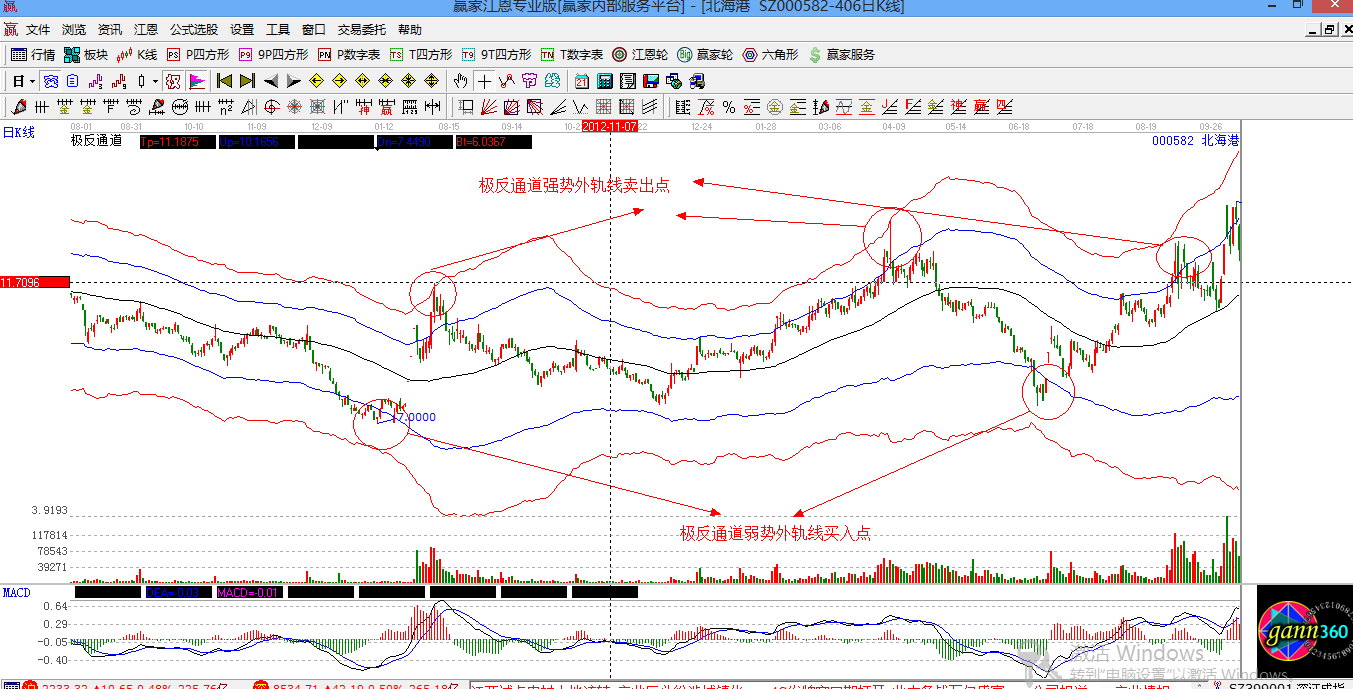Click the calculator icon in toolbar
This screenshot has height=689, width=1353.
pos(605,81)
